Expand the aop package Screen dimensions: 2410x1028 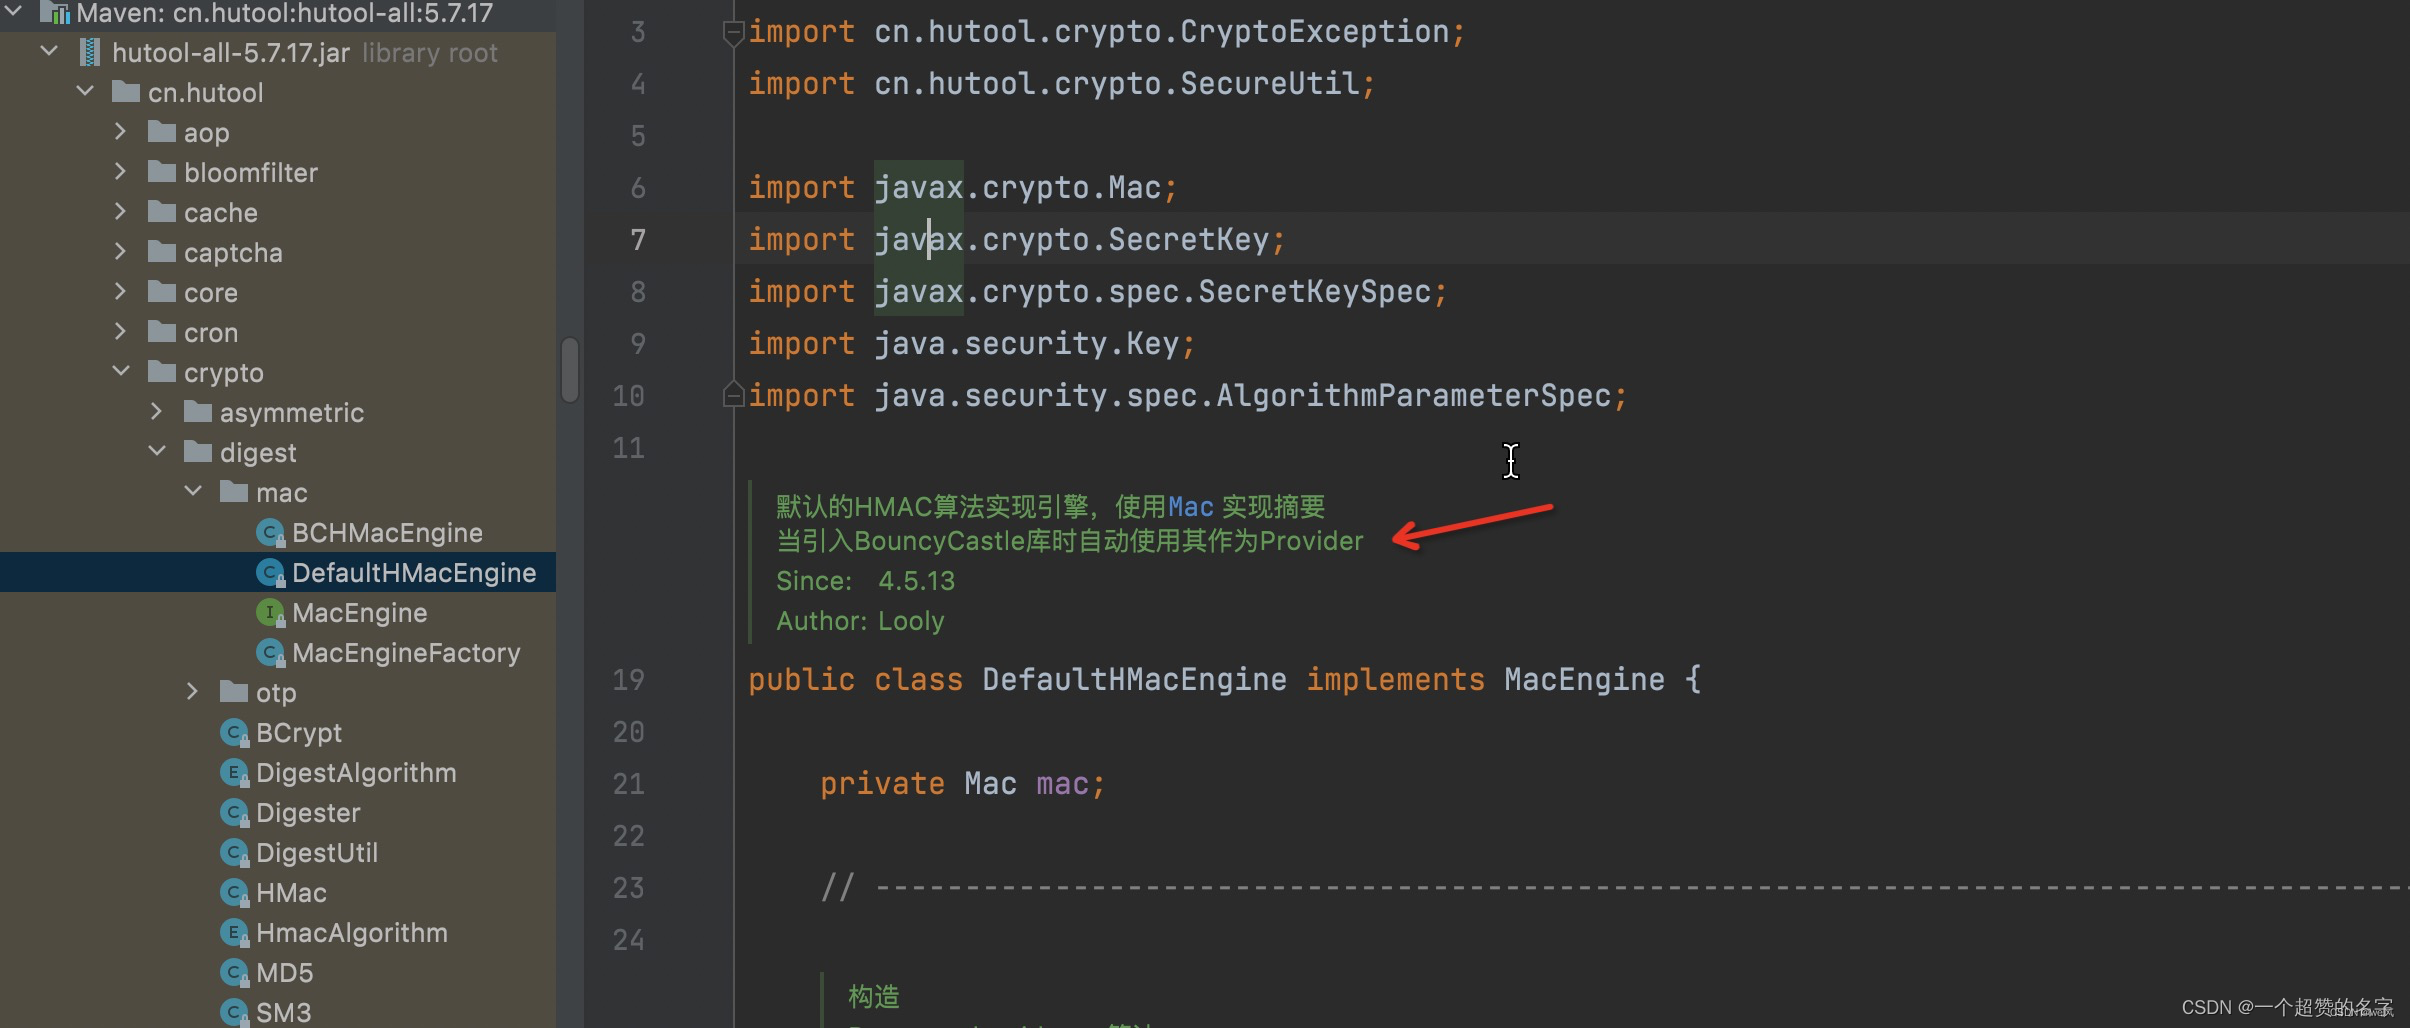click(121, 131)
